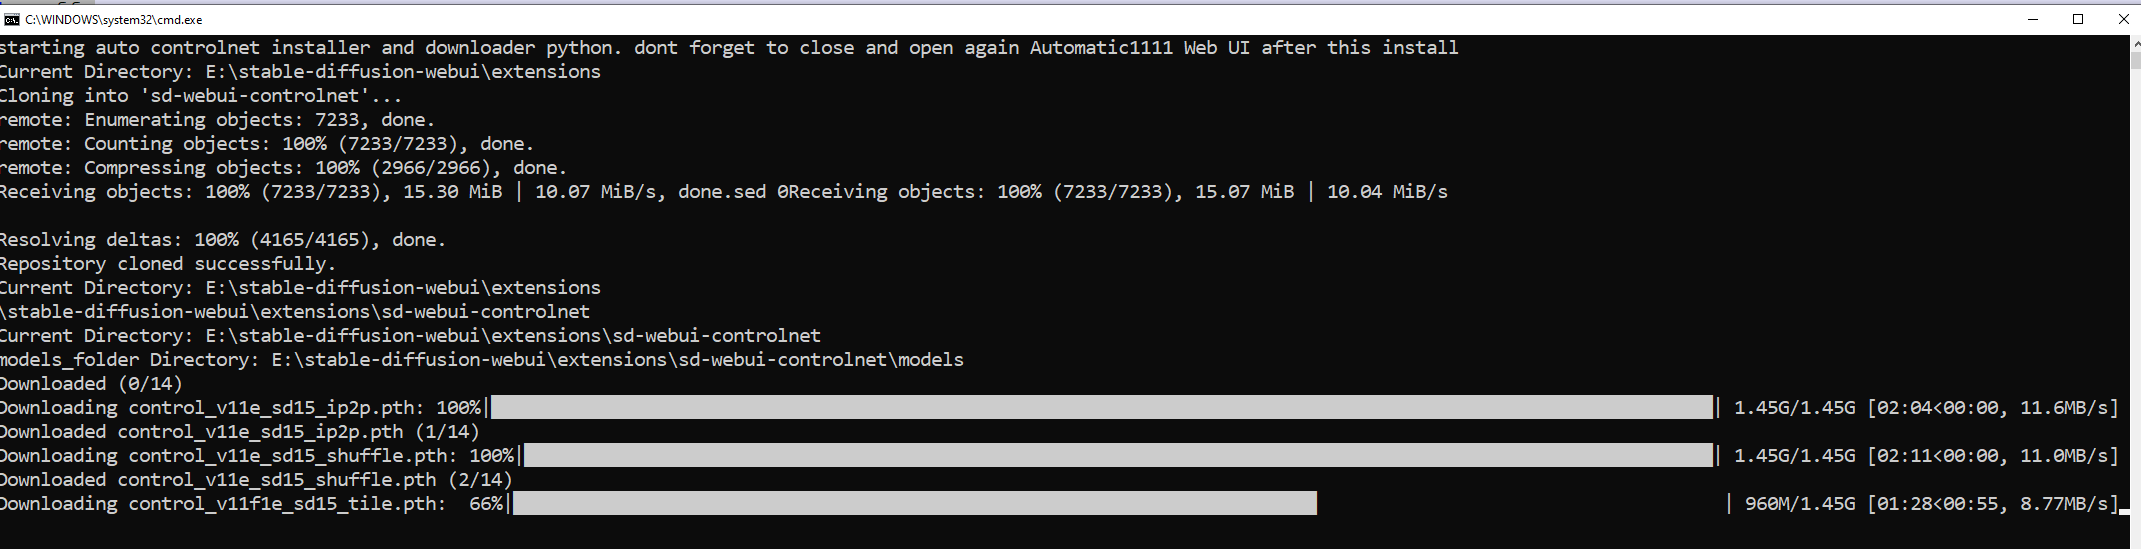The image size is (2141, 549).
Task: Minimize the cmd.exe window
Action: click(2033, 19)
